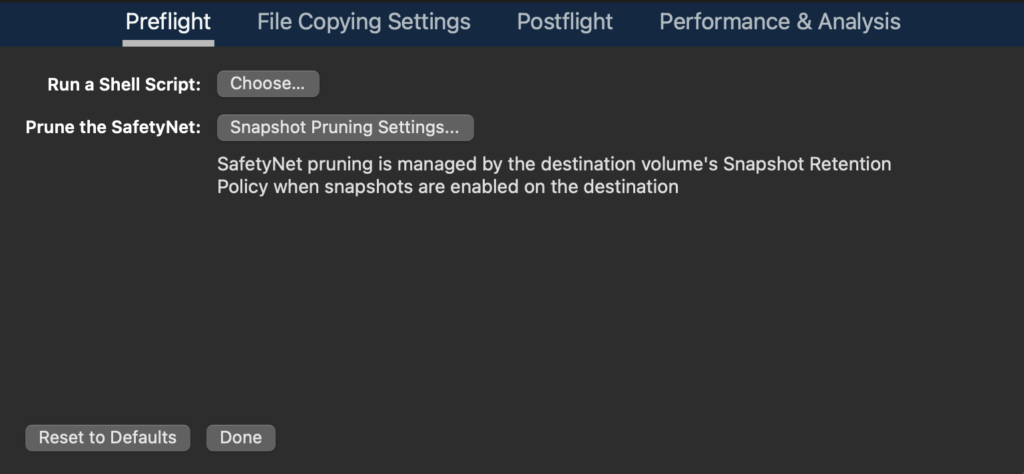Configure SafetyNet snapshot pruning settings
1024x474 pixels.
(345, 128)
